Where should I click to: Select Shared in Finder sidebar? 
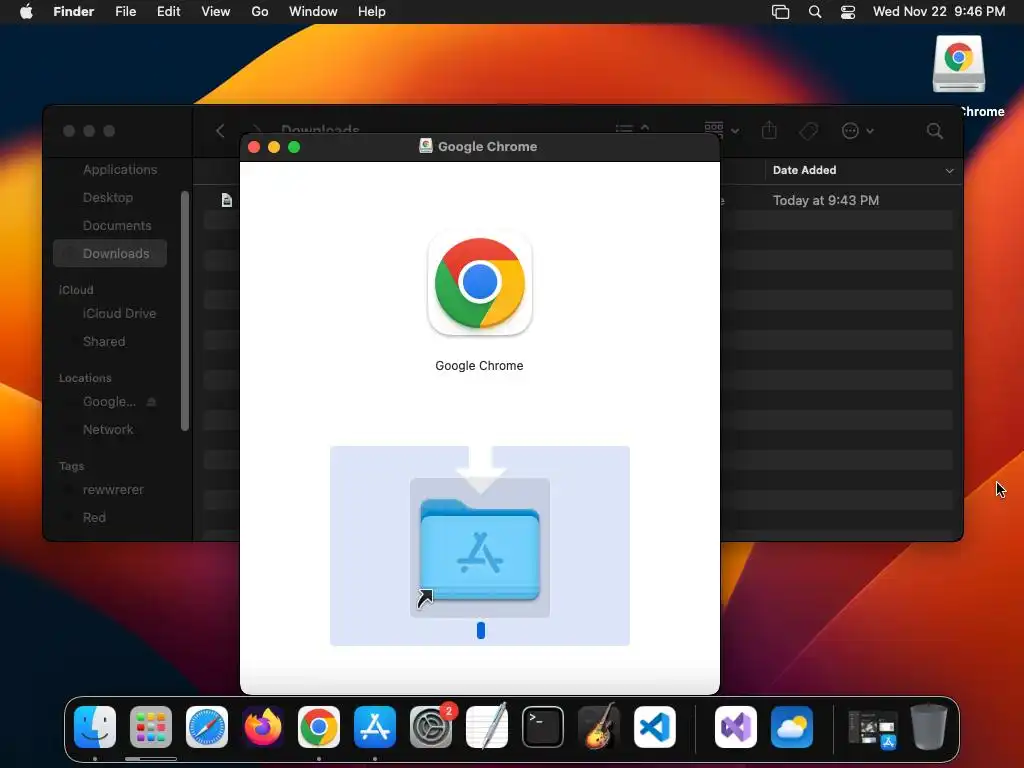coord(104,342)
